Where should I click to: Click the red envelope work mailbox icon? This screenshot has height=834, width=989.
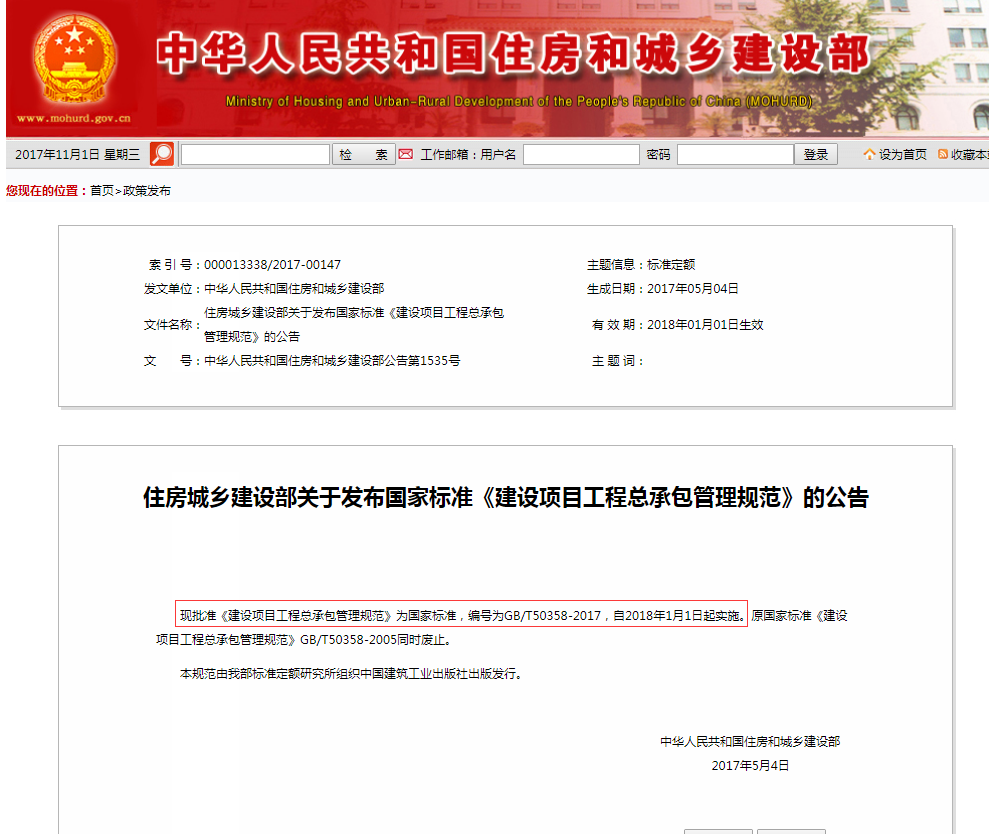(x=406, y=155)
